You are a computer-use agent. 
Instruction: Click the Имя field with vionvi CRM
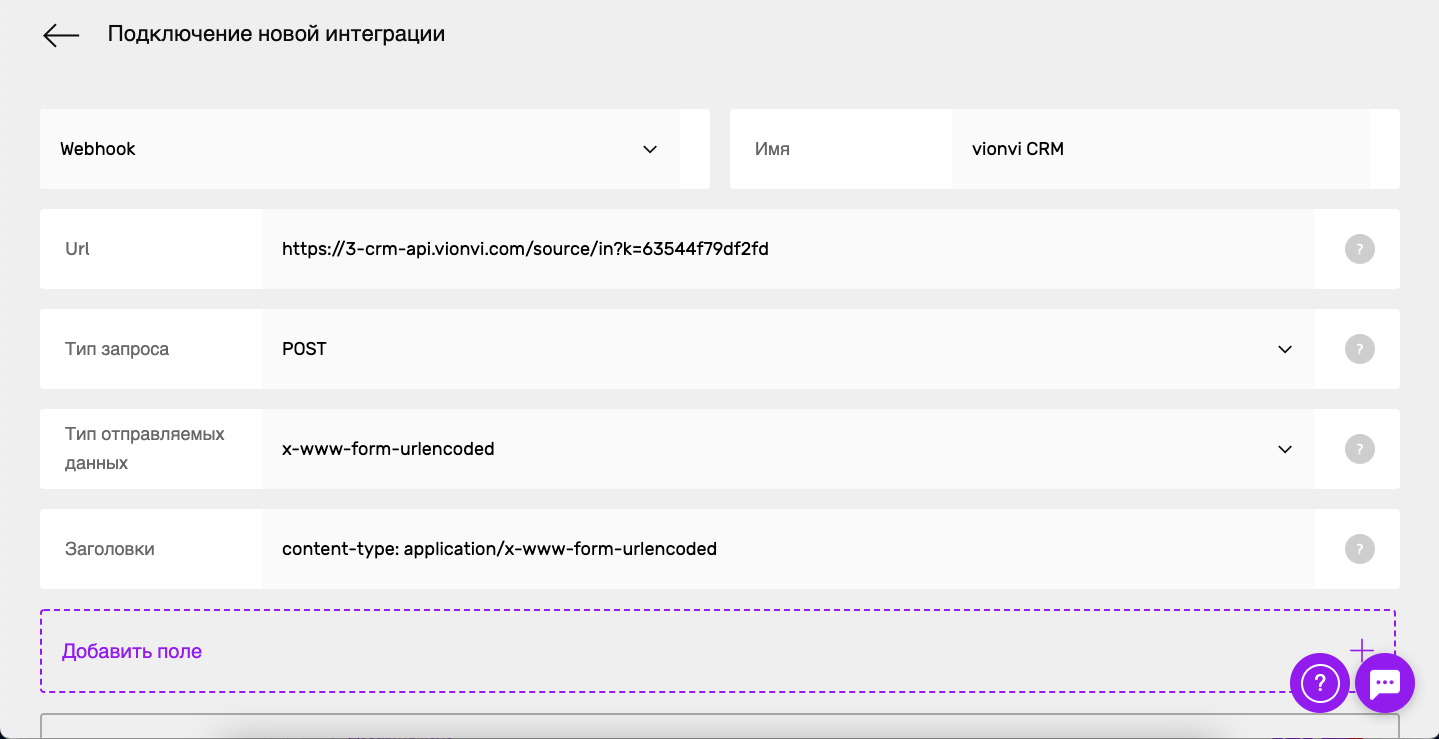point(1160,149)
